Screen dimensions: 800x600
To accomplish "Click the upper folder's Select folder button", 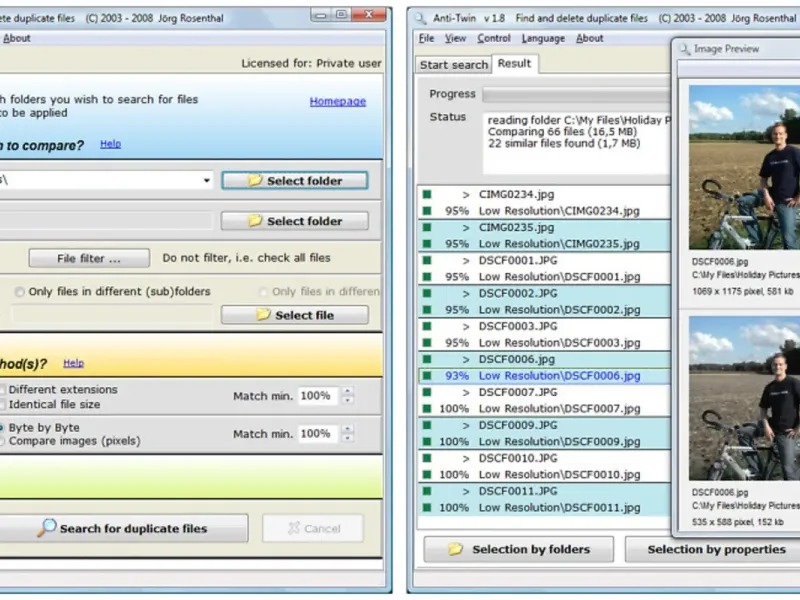I will (295, 181).
